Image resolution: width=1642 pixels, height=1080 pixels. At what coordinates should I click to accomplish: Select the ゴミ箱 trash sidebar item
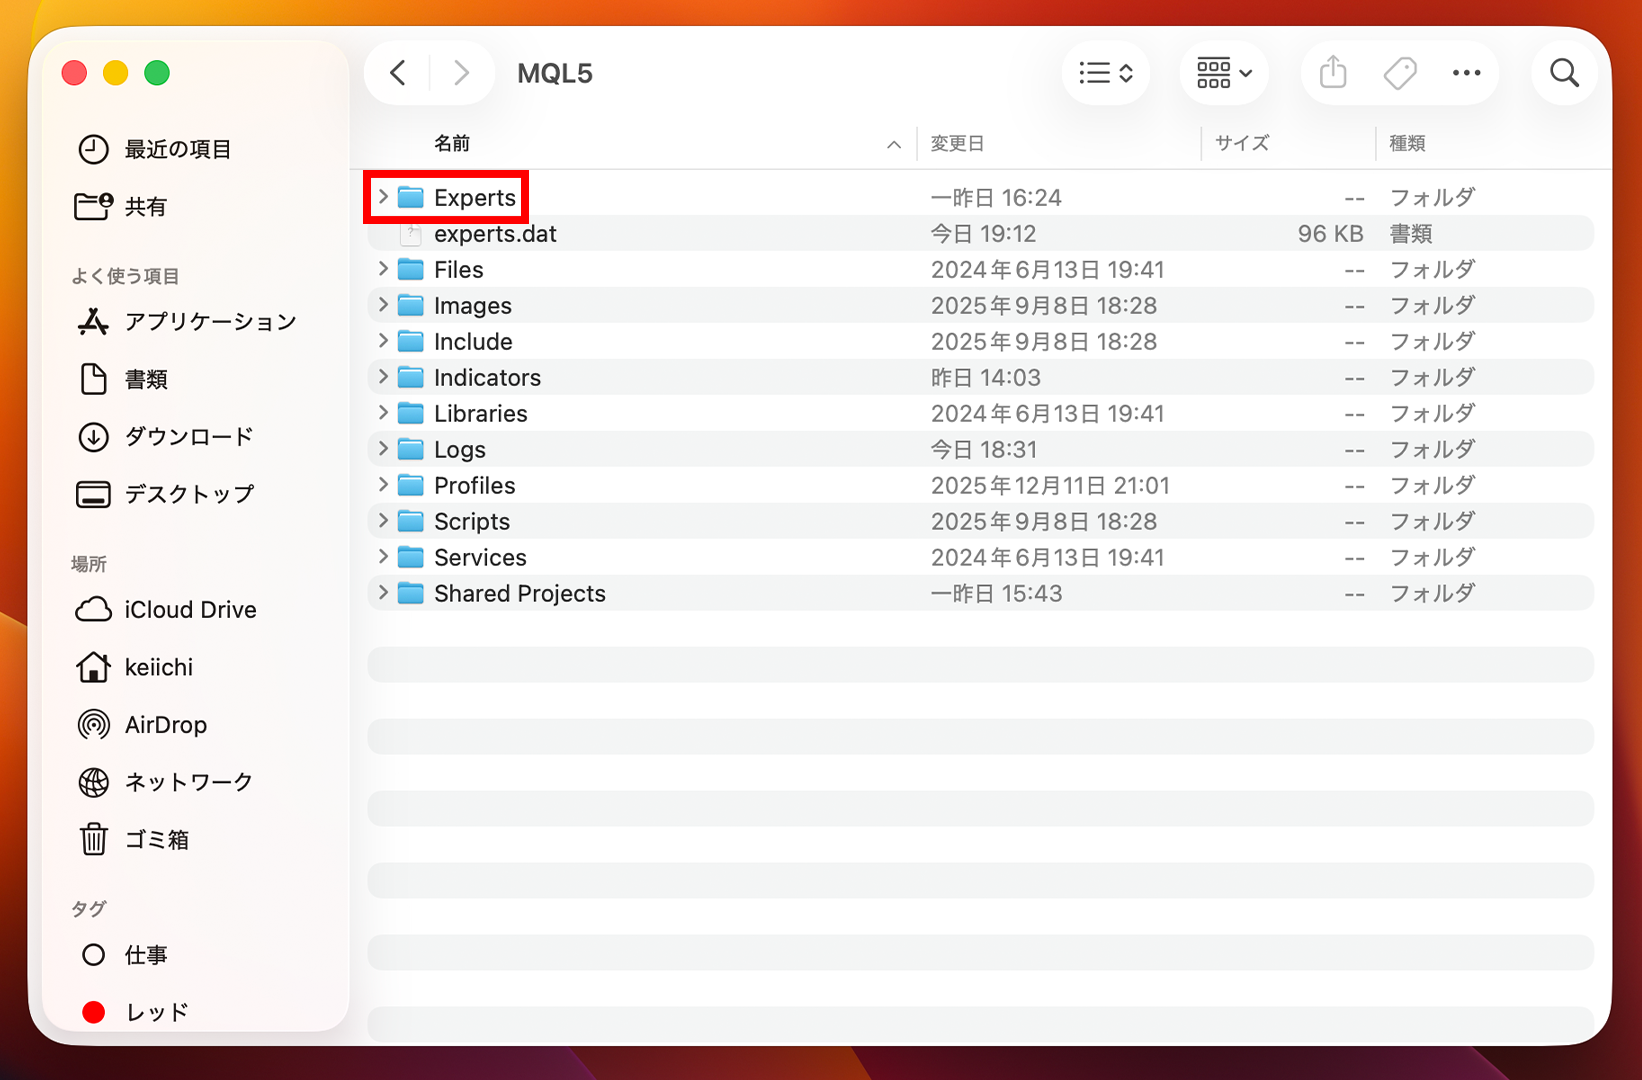click(x=156, y=840)
